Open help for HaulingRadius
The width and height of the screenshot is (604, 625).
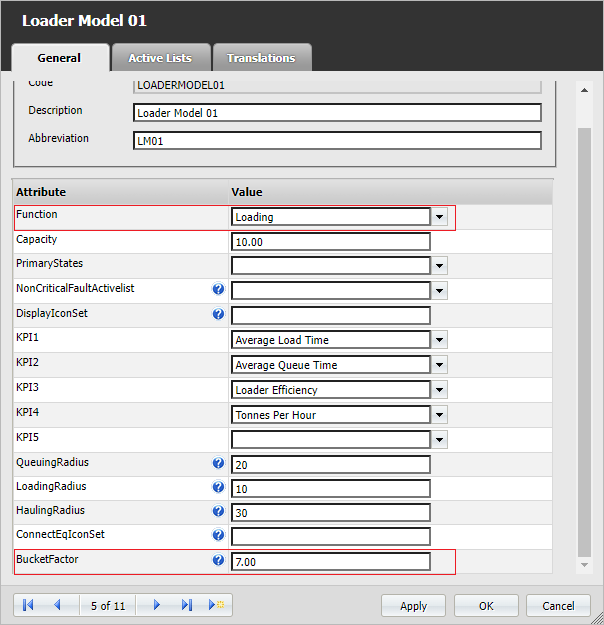218,511
